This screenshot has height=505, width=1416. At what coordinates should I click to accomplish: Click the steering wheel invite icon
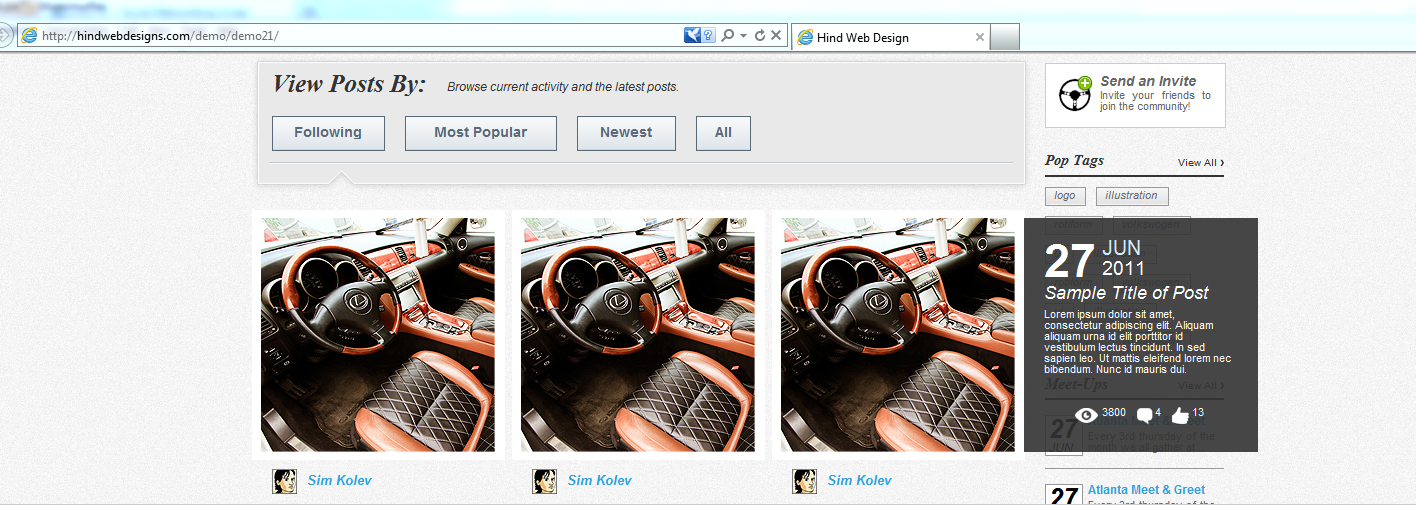coord(1076,94)
